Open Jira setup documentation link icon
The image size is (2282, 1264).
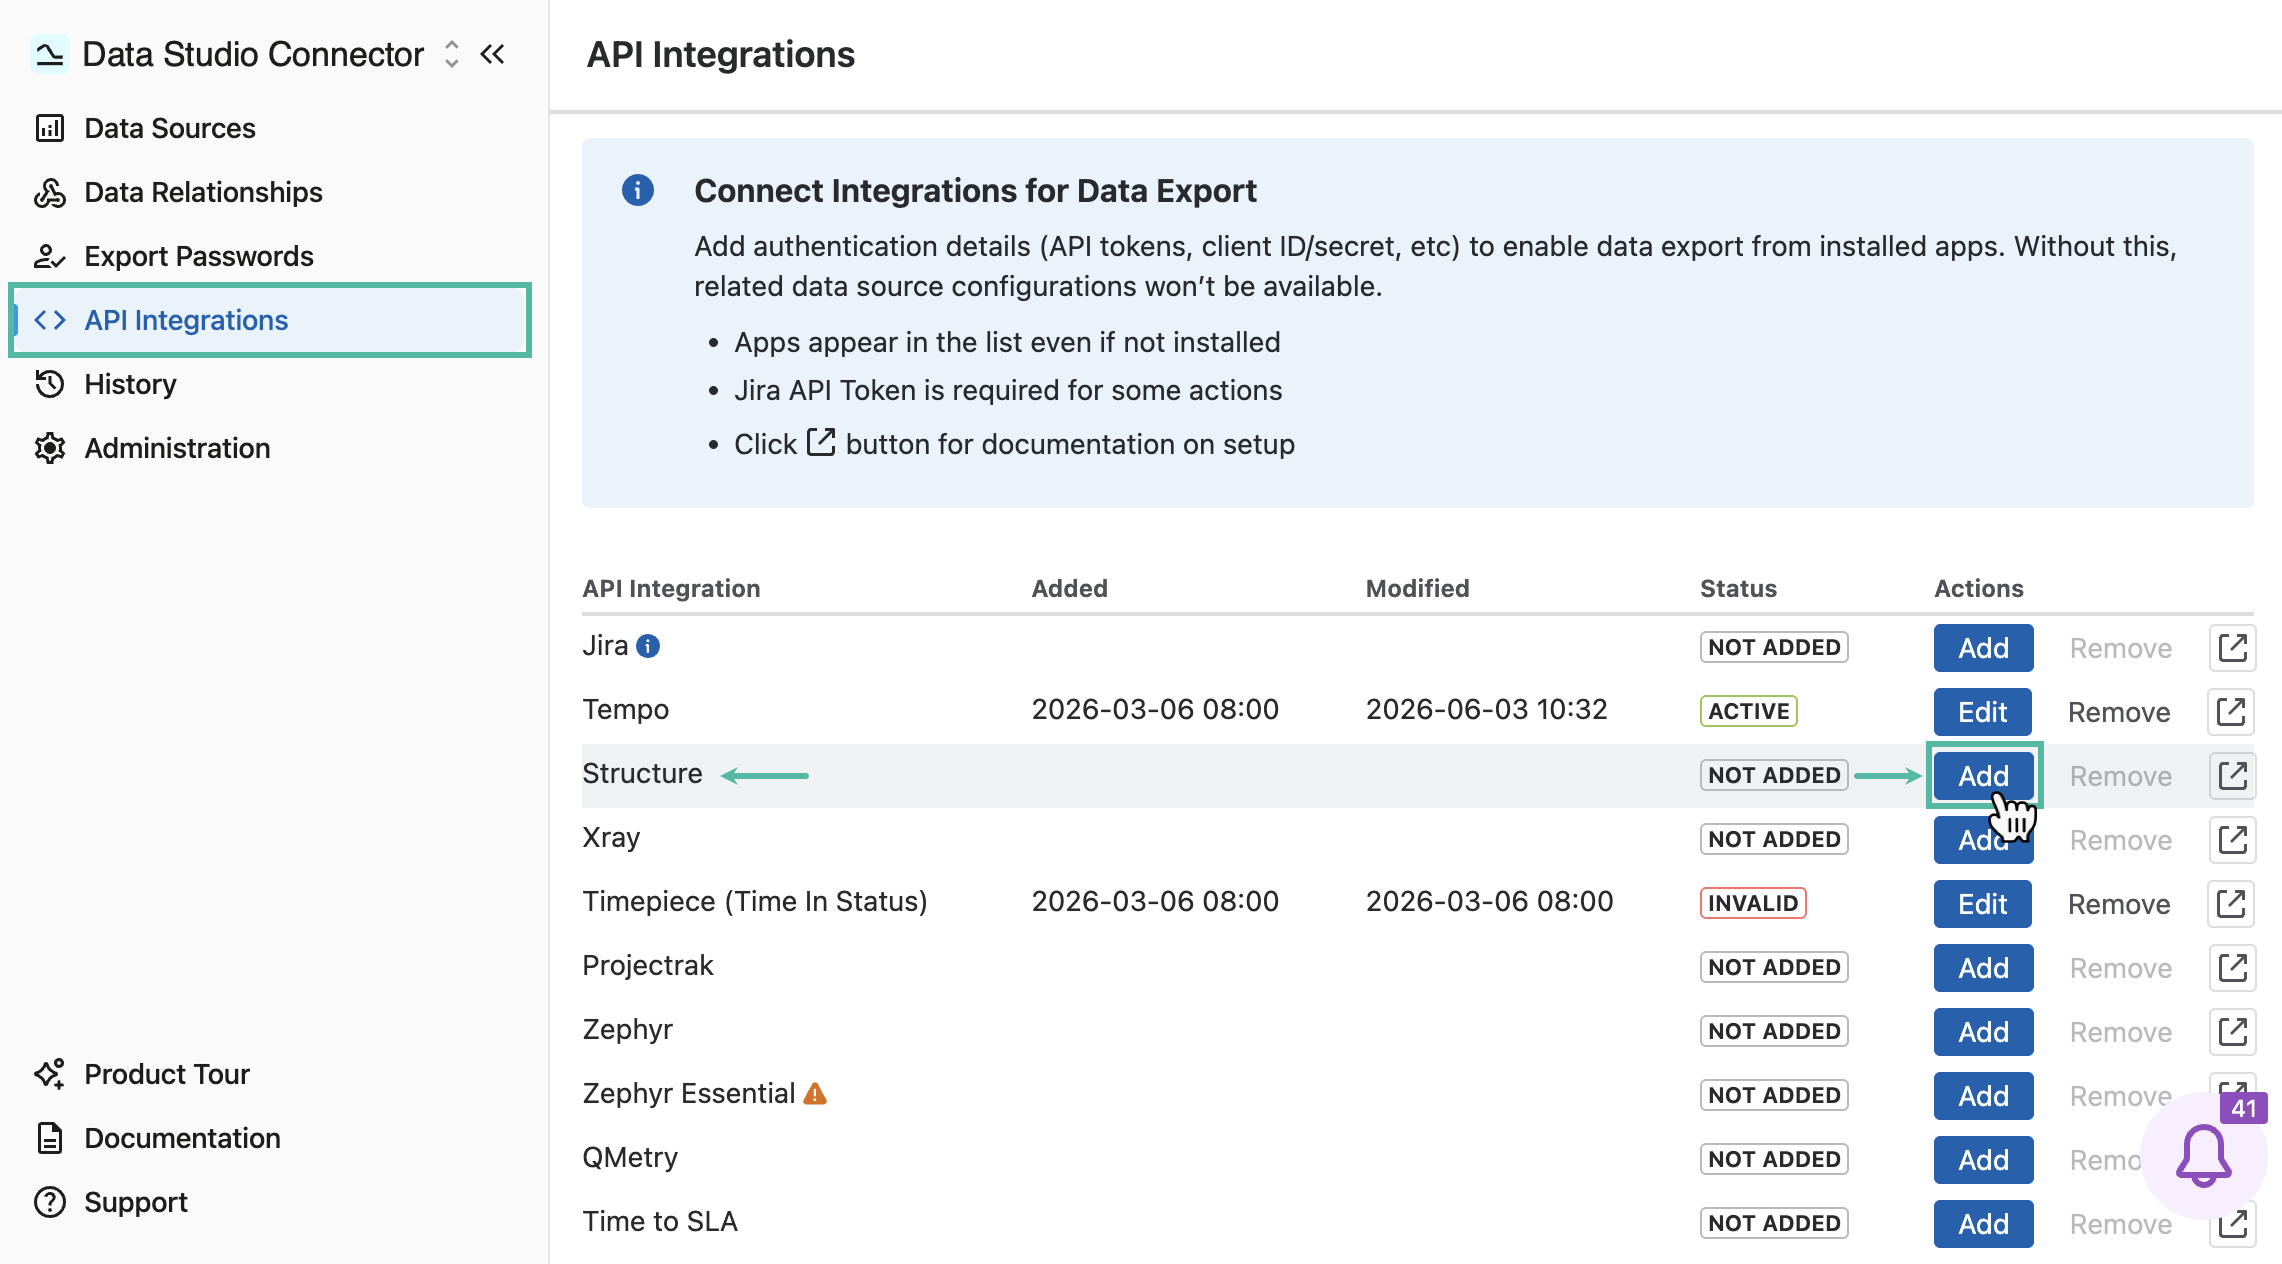click(x=2232, y=648)
